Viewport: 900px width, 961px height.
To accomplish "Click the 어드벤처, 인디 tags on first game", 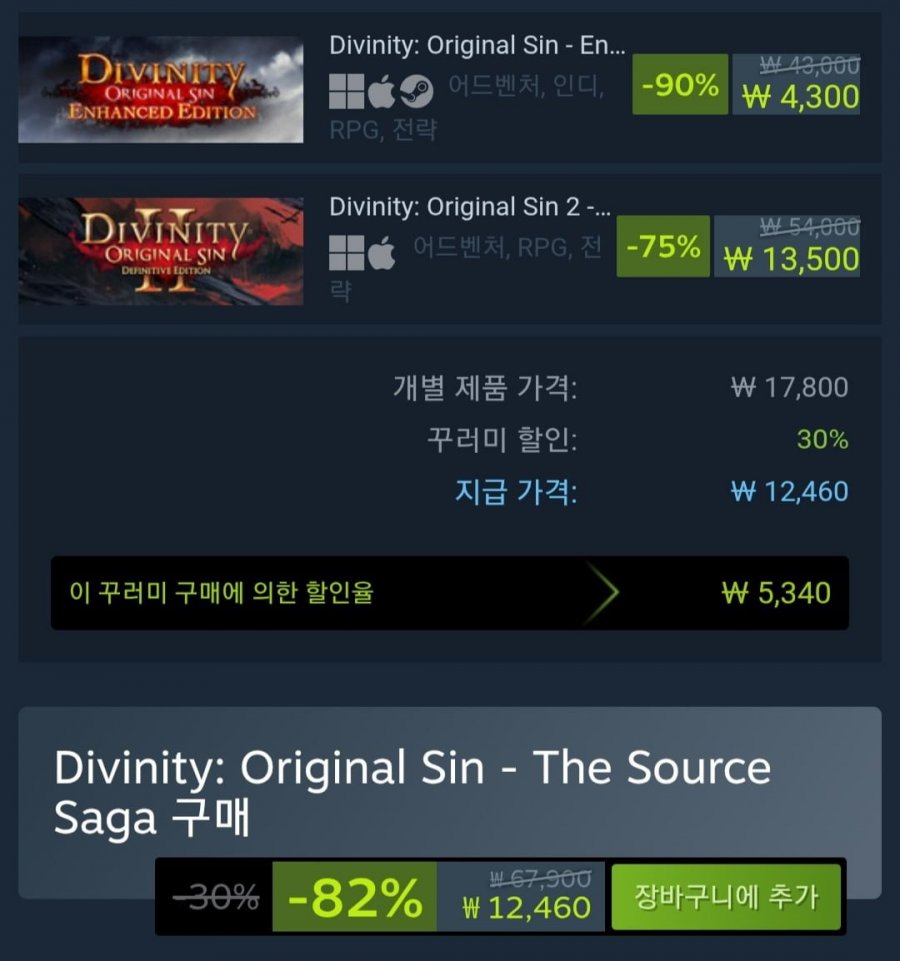I will [x=527, y=86].
